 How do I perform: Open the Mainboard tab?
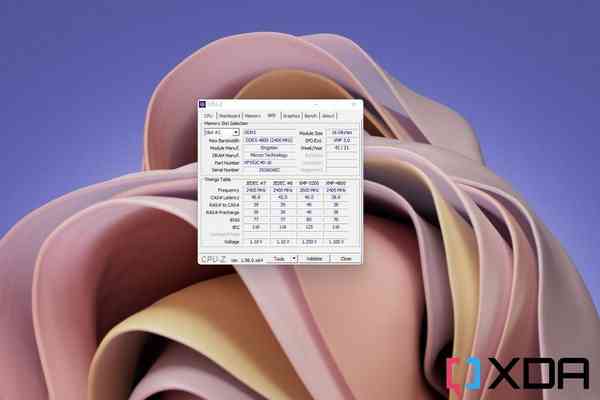pyautogui.click(x=229, y=115)
